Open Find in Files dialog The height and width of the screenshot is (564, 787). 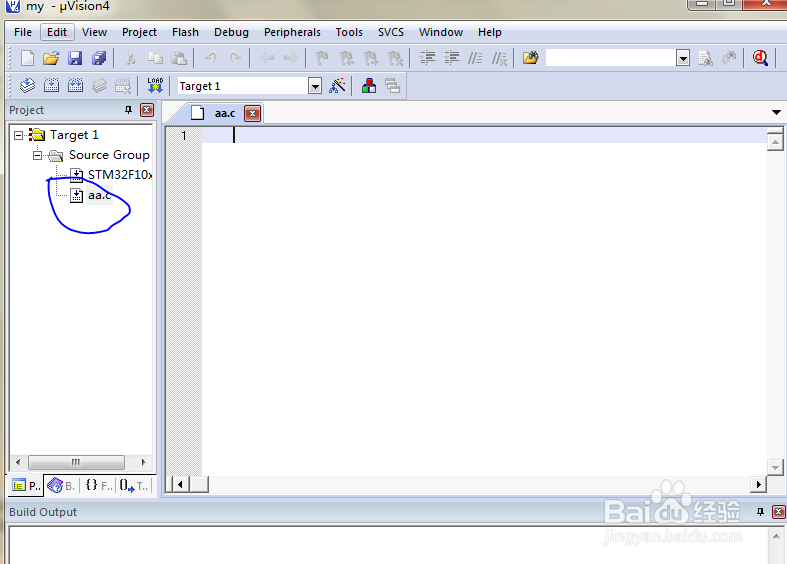(531, 58)
